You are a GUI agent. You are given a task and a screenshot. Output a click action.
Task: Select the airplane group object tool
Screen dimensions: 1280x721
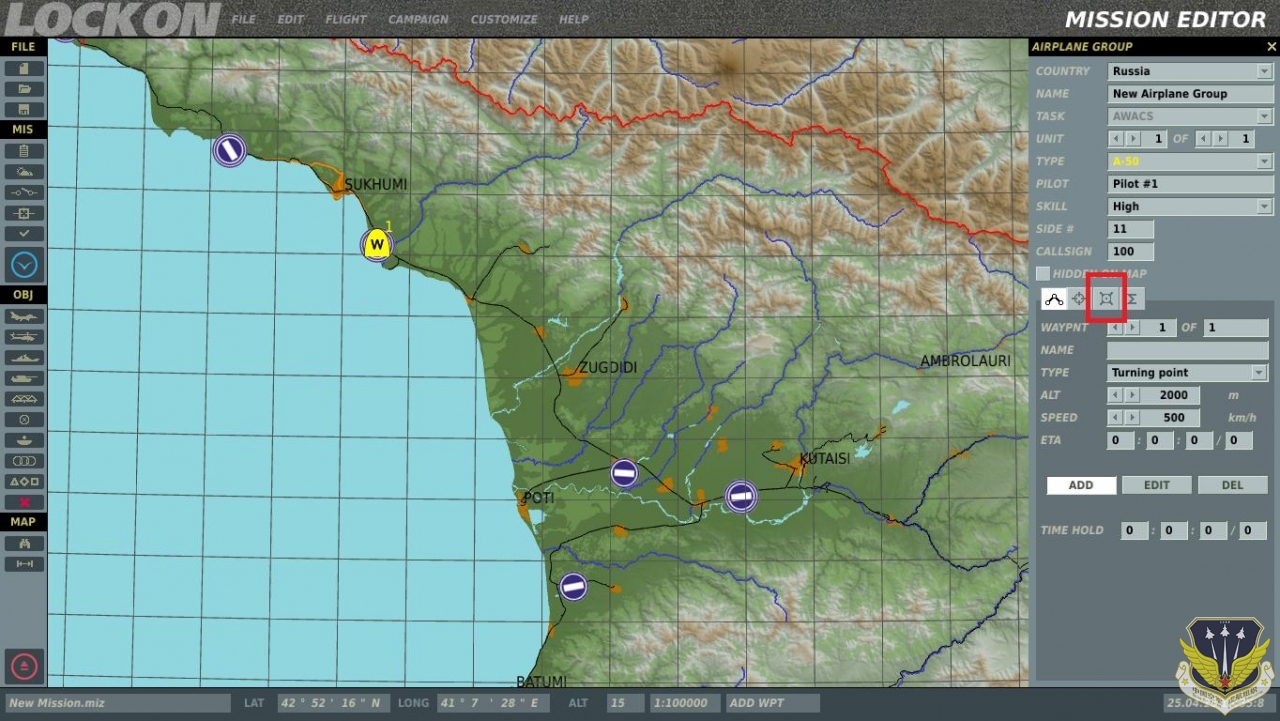(24, 316)
